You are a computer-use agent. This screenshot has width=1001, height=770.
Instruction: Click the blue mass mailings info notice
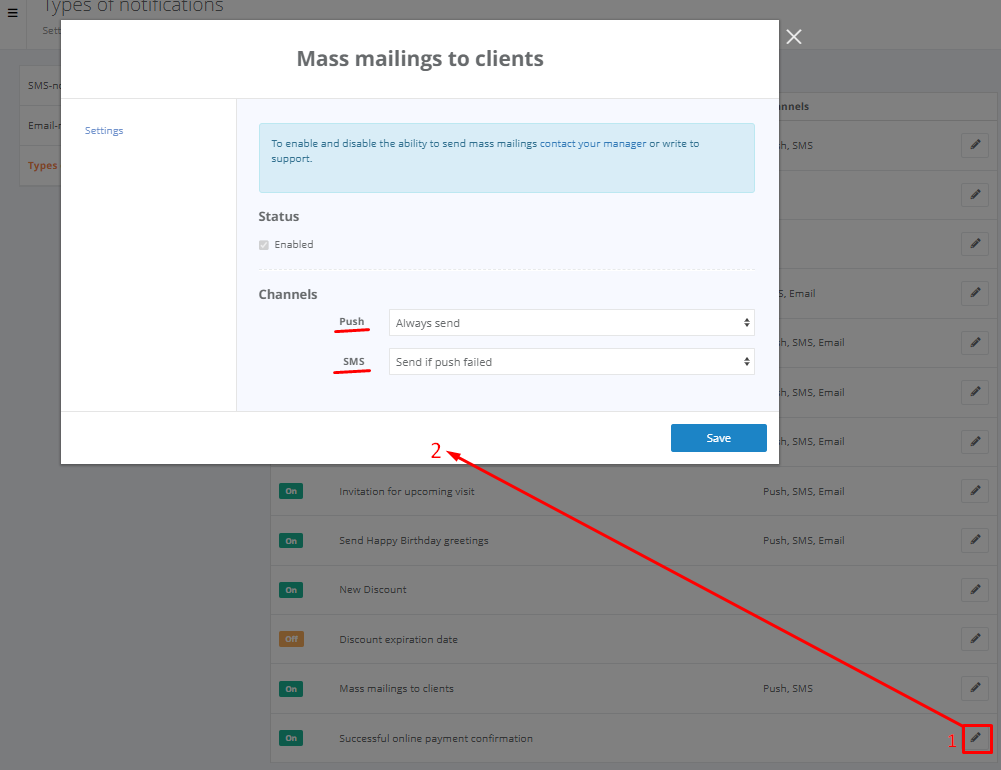point(507,158)
